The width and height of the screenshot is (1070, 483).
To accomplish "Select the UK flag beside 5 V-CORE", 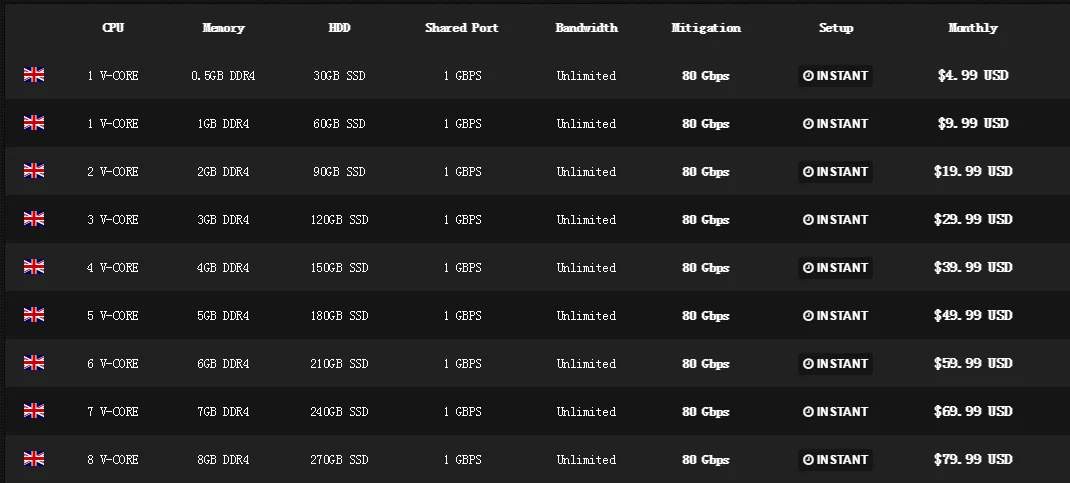I will [x=34, y=314].
